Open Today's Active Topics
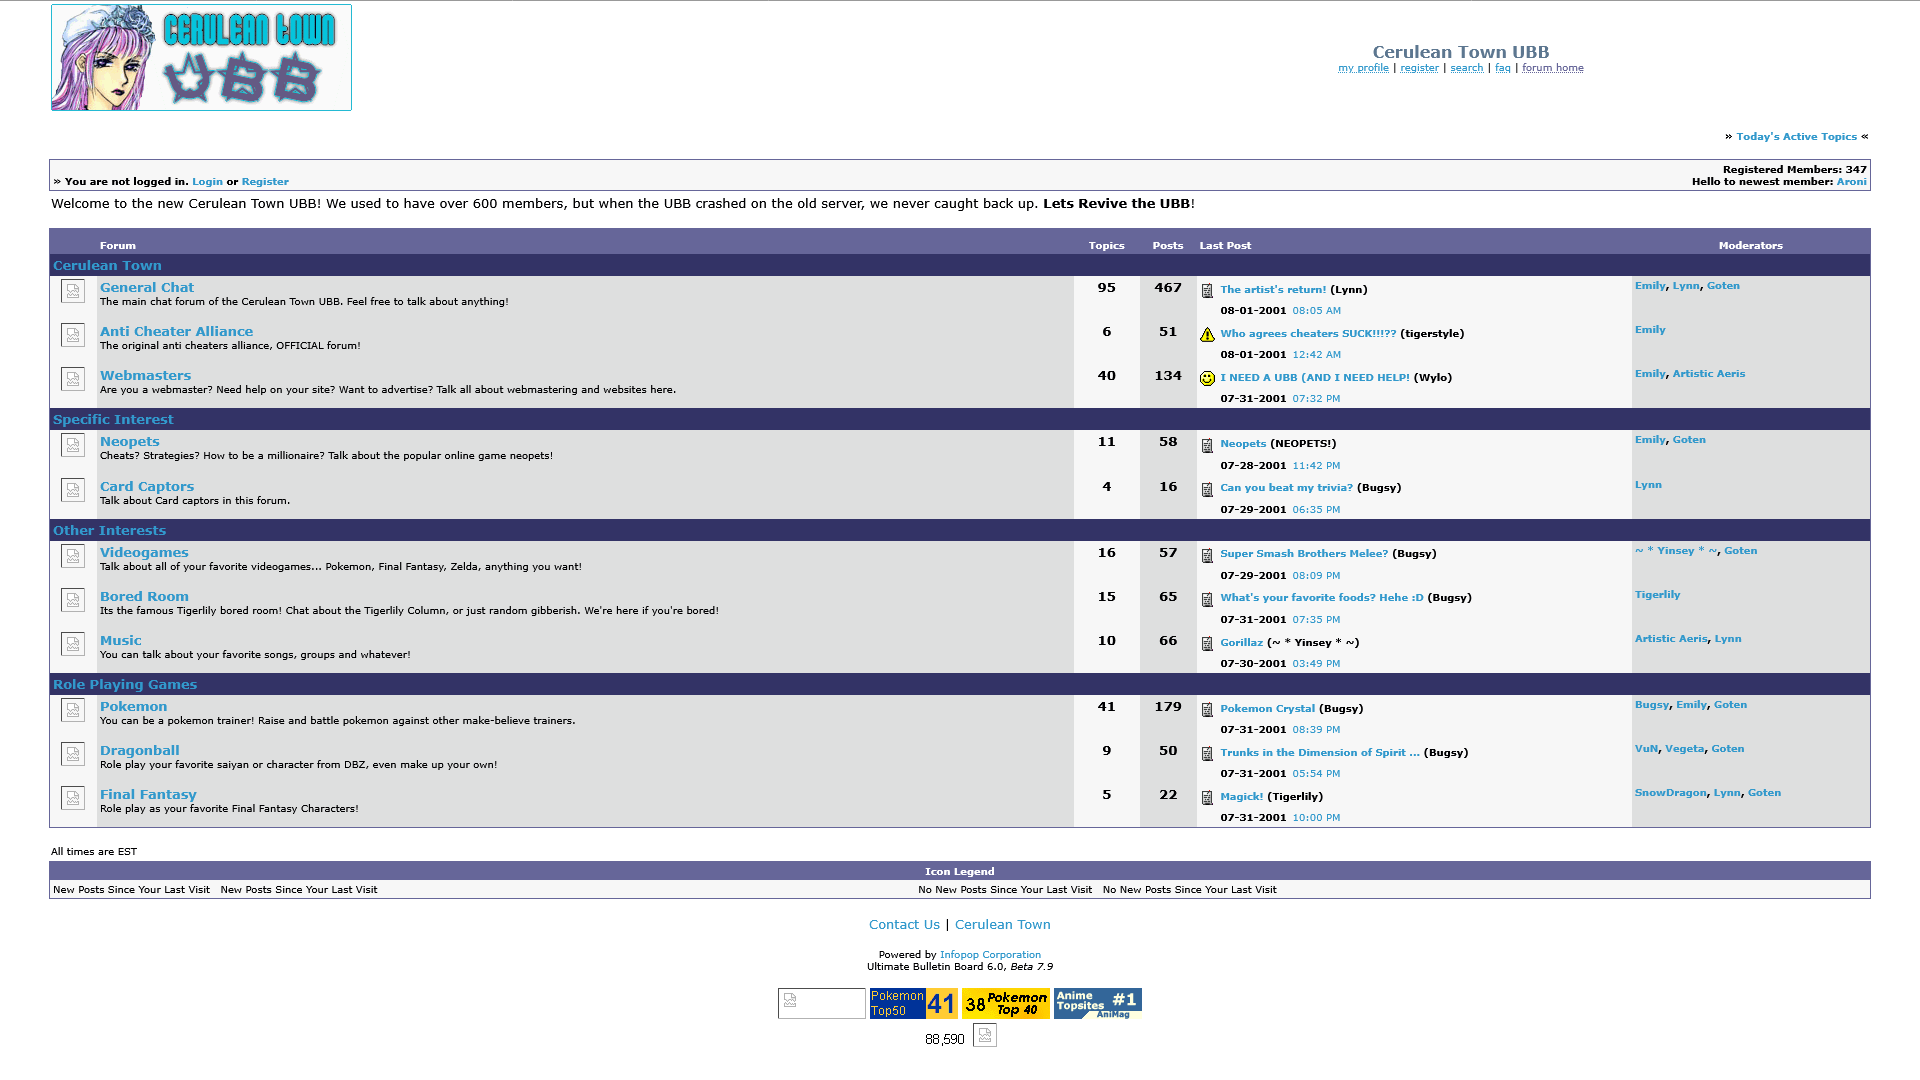This screenshot has width=1920, height=1080. pos(1796,137)
